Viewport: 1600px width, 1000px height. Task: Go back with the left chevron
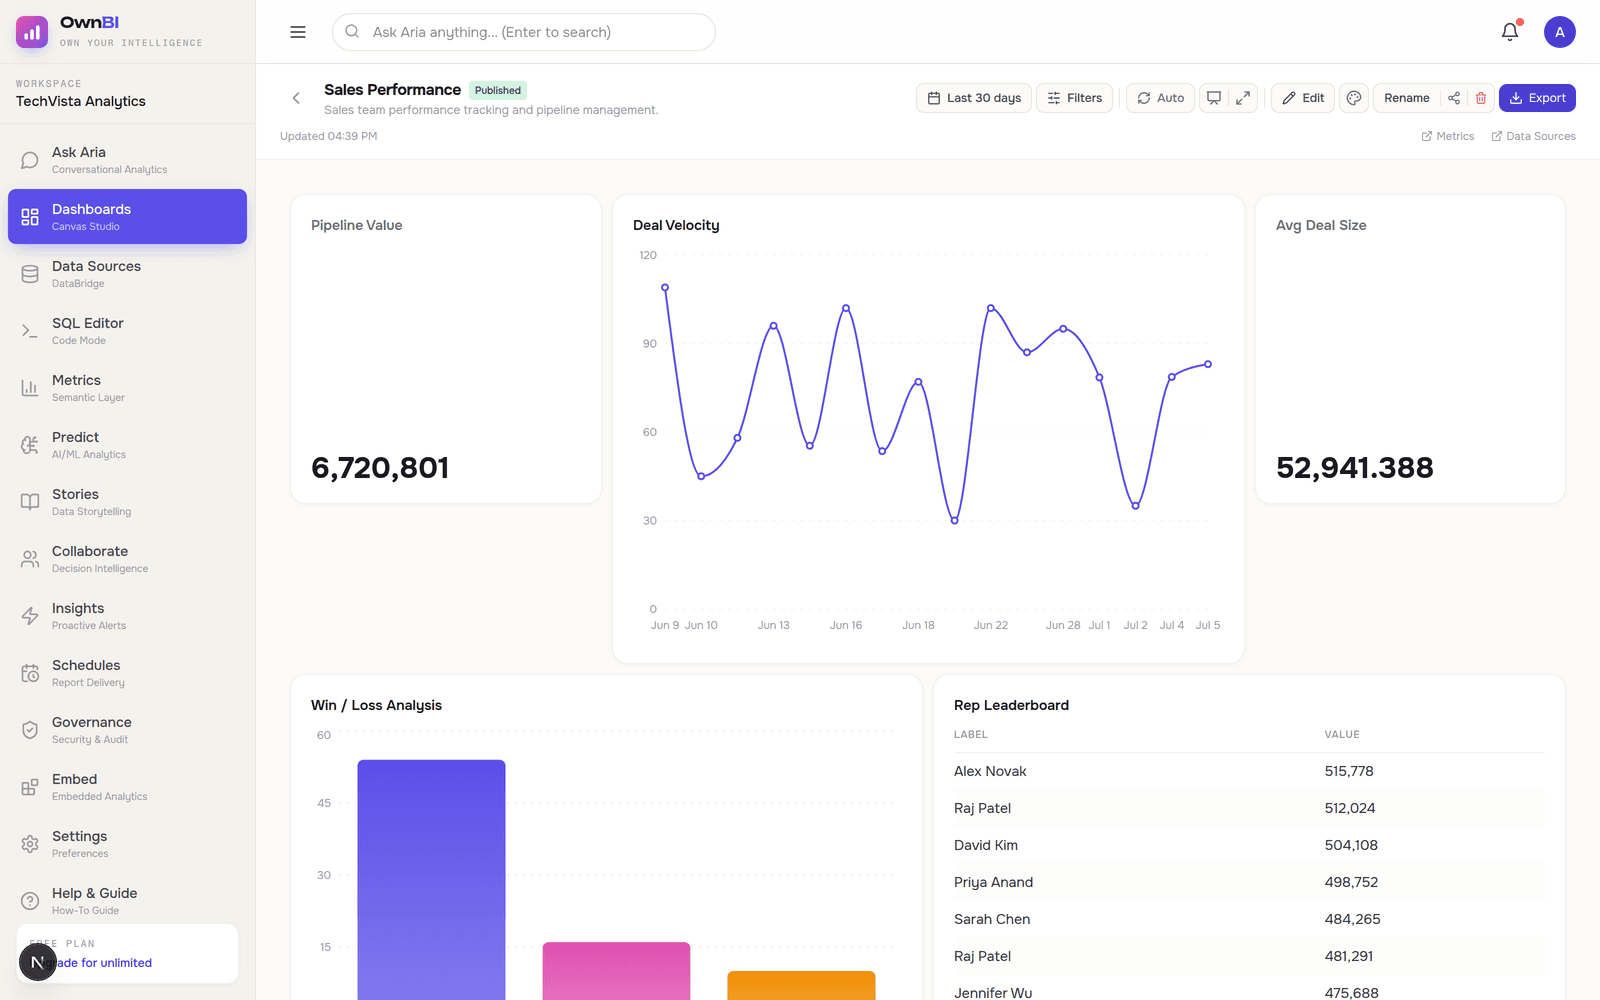[x=296, y=98]
